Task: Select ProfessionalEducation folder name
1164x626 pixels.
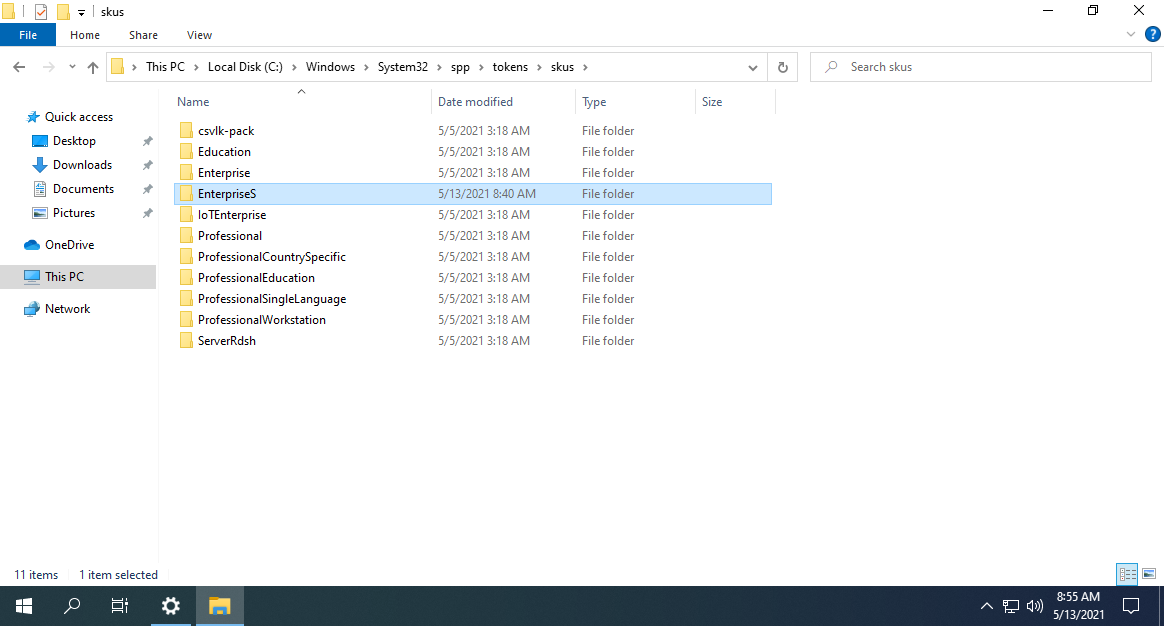Action: (256, 278)
